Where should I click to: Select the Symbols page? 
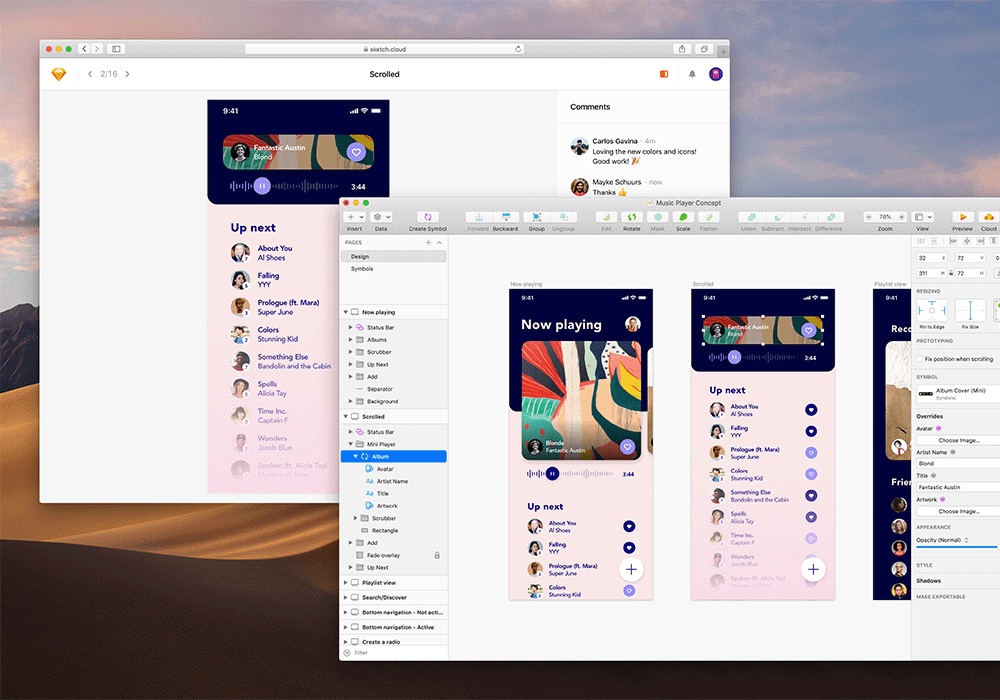click(x=393, y=269)
